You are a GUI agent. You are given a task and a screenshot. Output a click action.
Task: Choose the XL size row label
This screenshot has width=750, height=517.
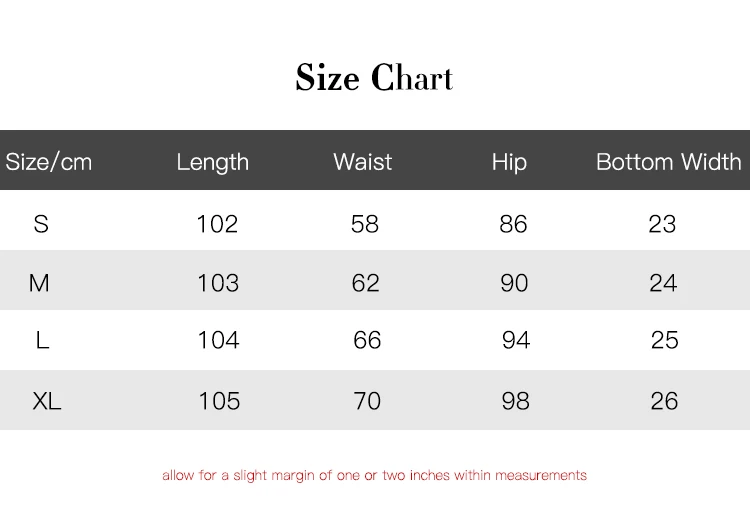coord(47,402)
